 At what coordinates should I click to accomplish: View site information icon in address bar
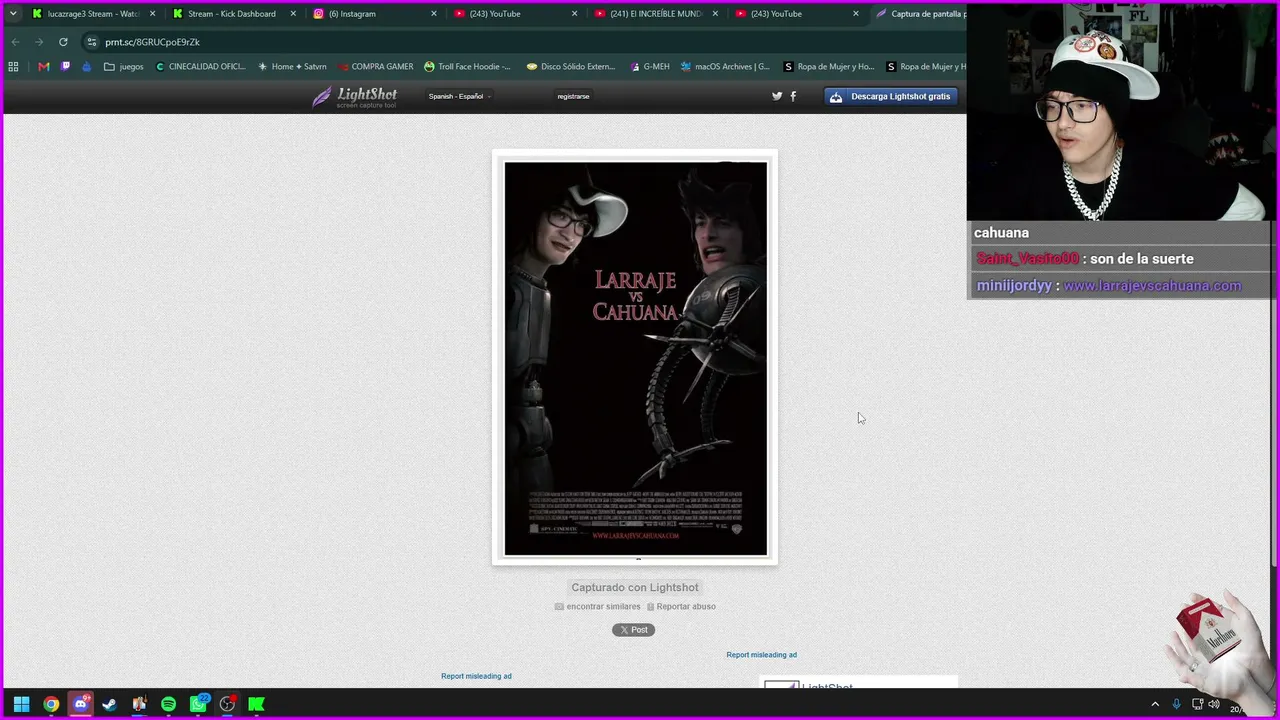(x=91, y=42)
